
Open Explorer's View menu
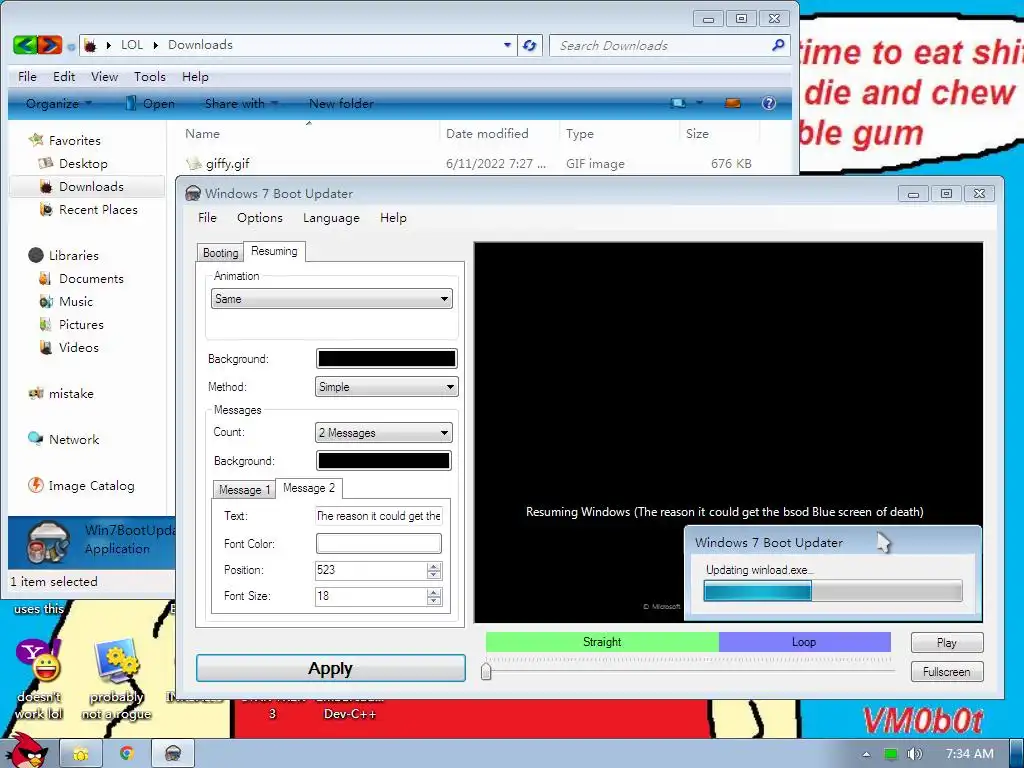(104, 76)
